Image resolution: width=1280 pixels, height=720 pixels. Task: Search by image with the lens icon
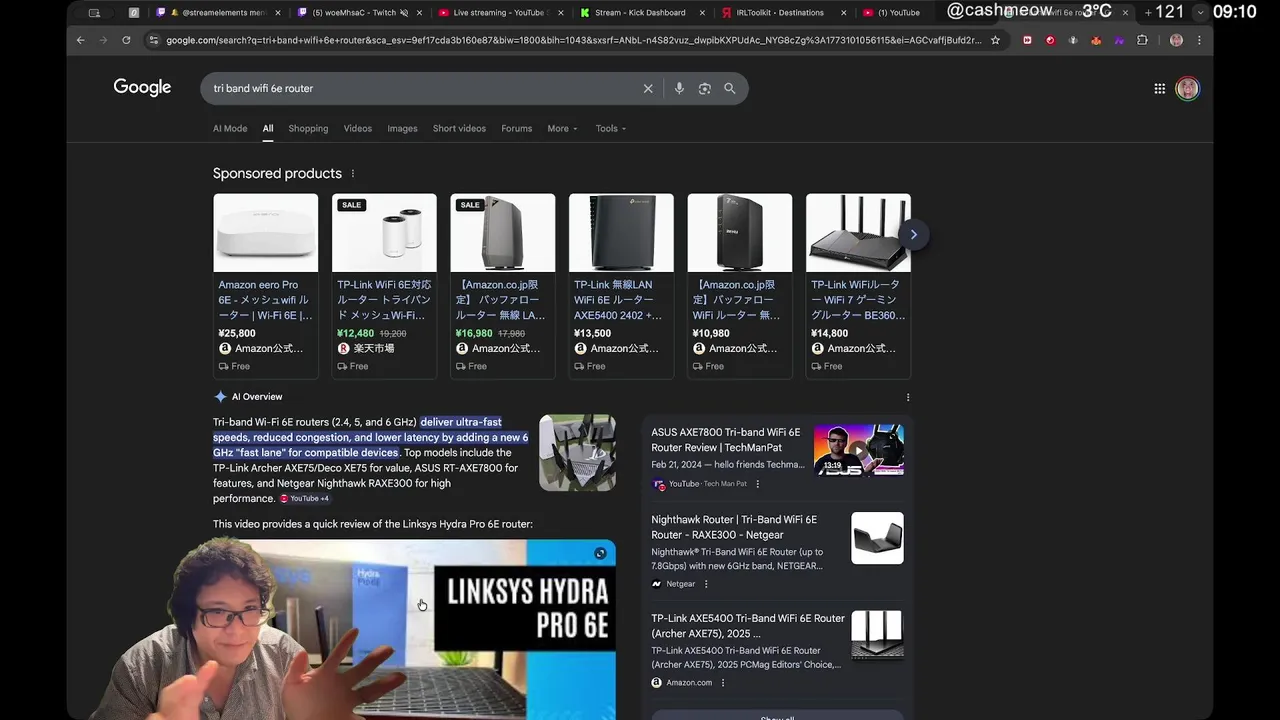click(x=704, y=88)
